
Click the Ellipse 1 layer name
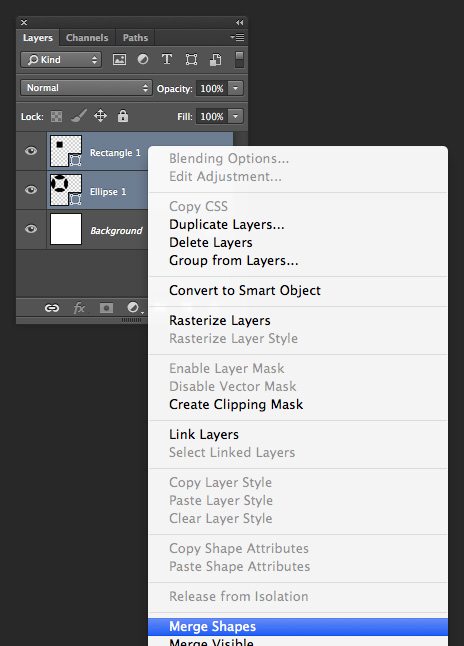pos(108,192)
